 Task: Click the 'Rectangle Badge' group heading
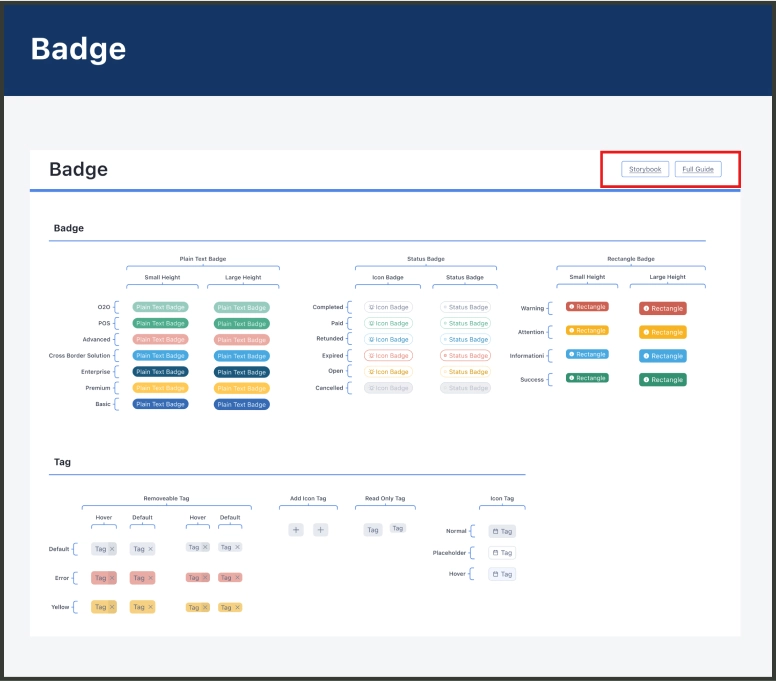click(631, 259)
